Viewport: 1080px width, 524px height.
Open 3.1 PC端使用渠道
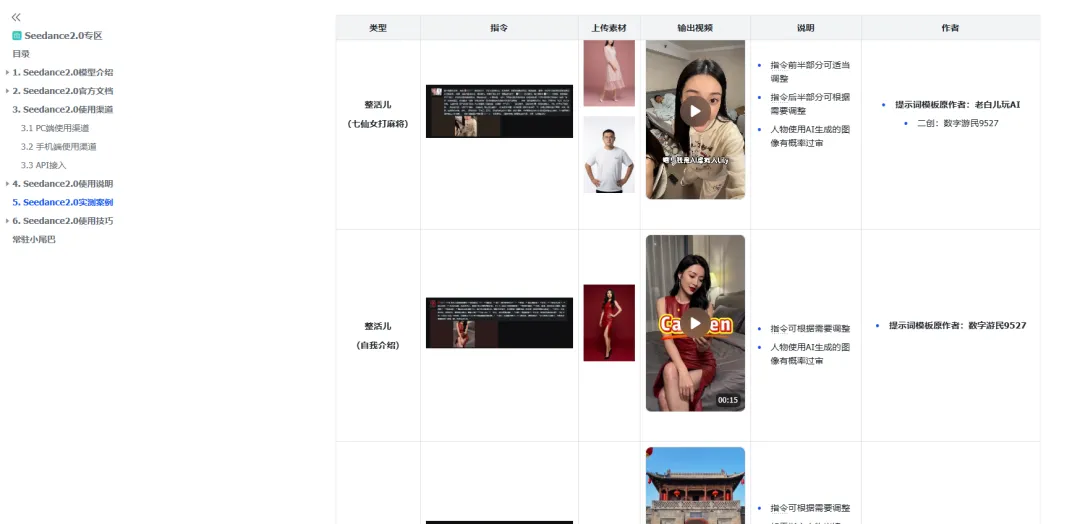55,128
